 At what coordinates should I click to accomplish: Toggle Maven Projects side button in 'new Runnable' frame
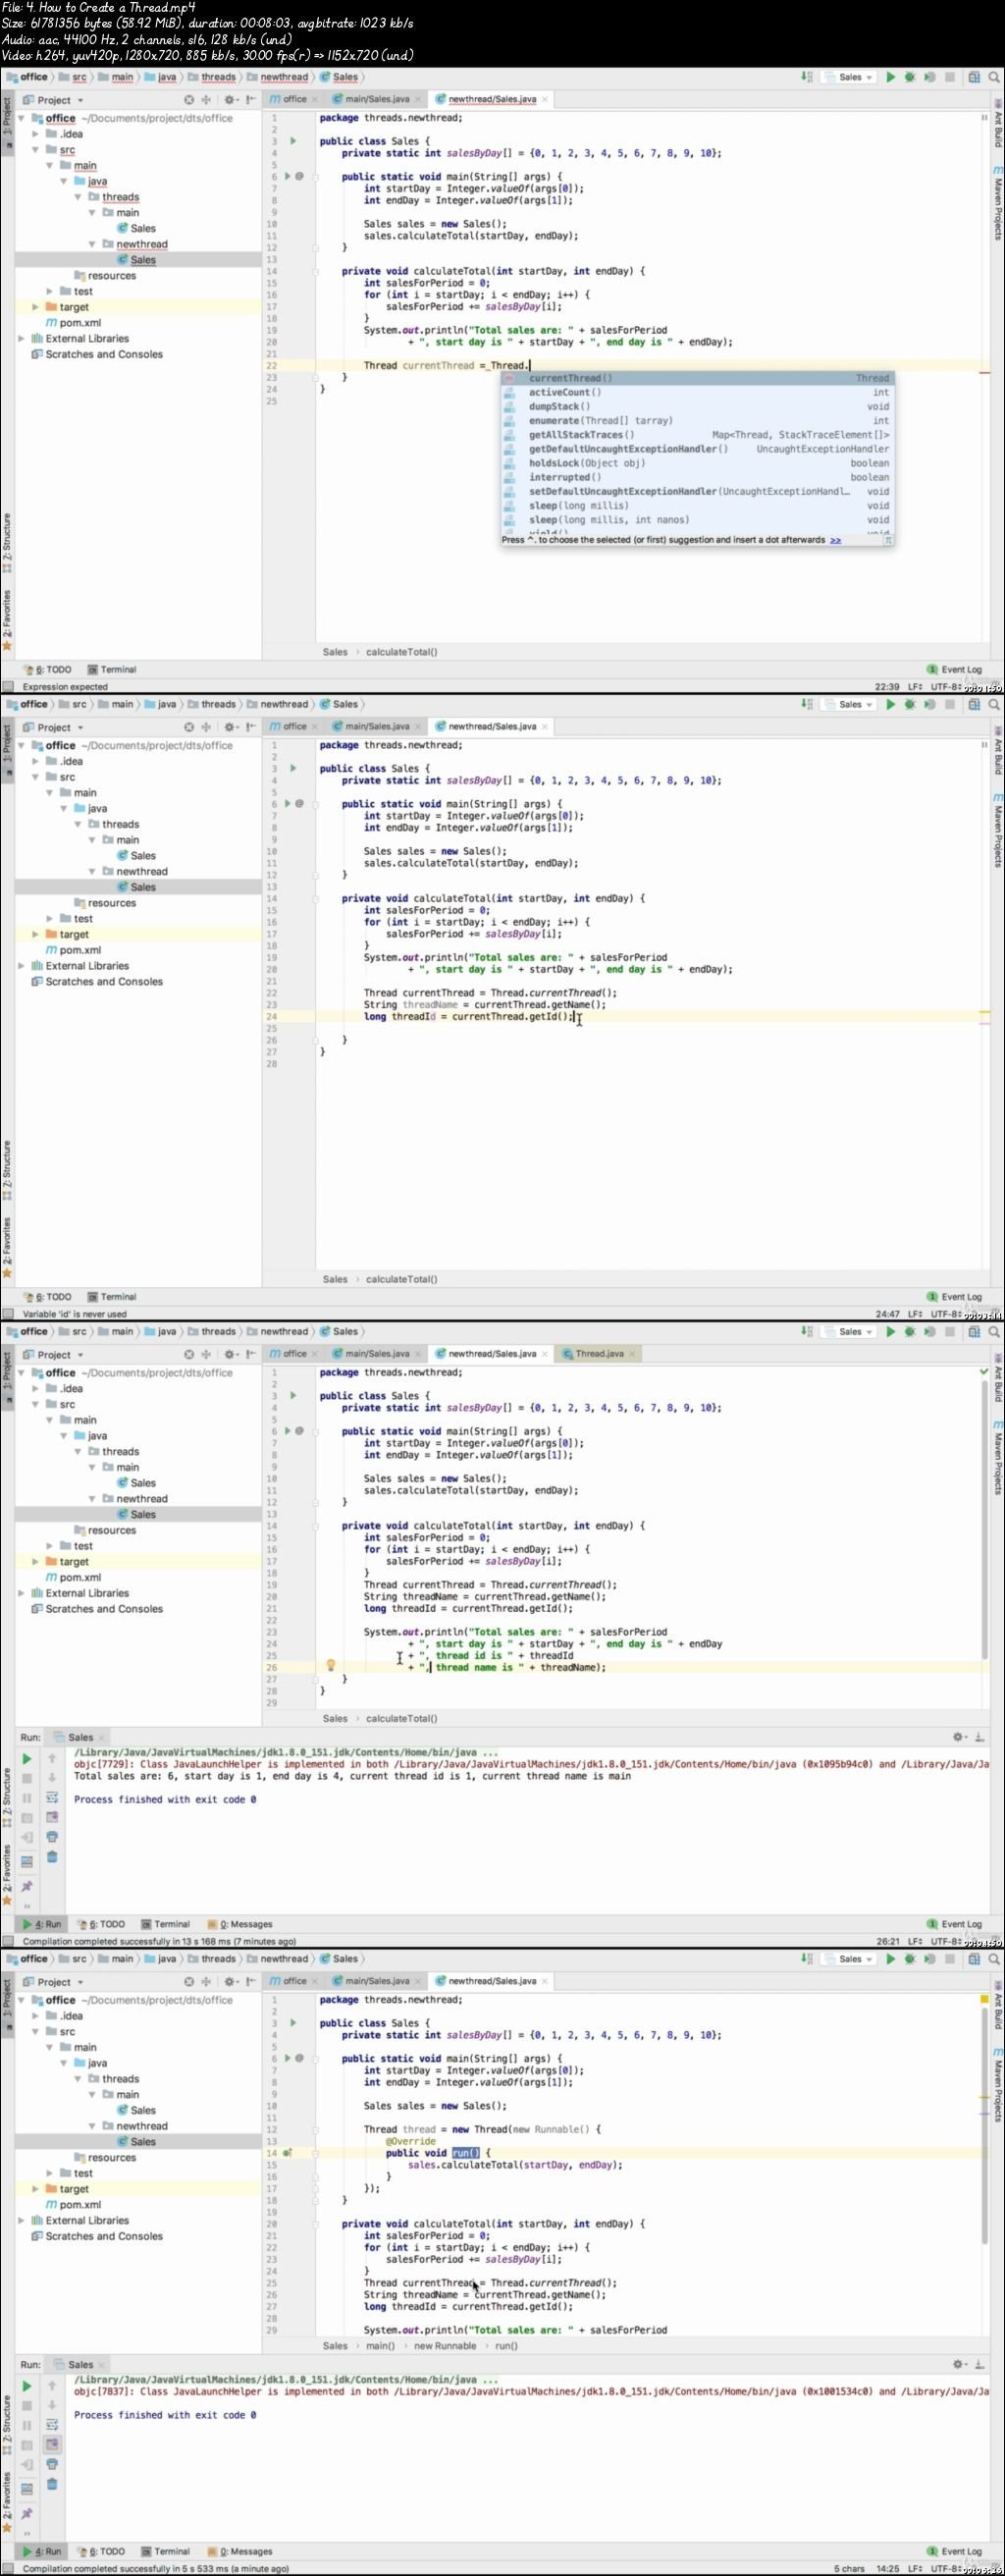997,2084
